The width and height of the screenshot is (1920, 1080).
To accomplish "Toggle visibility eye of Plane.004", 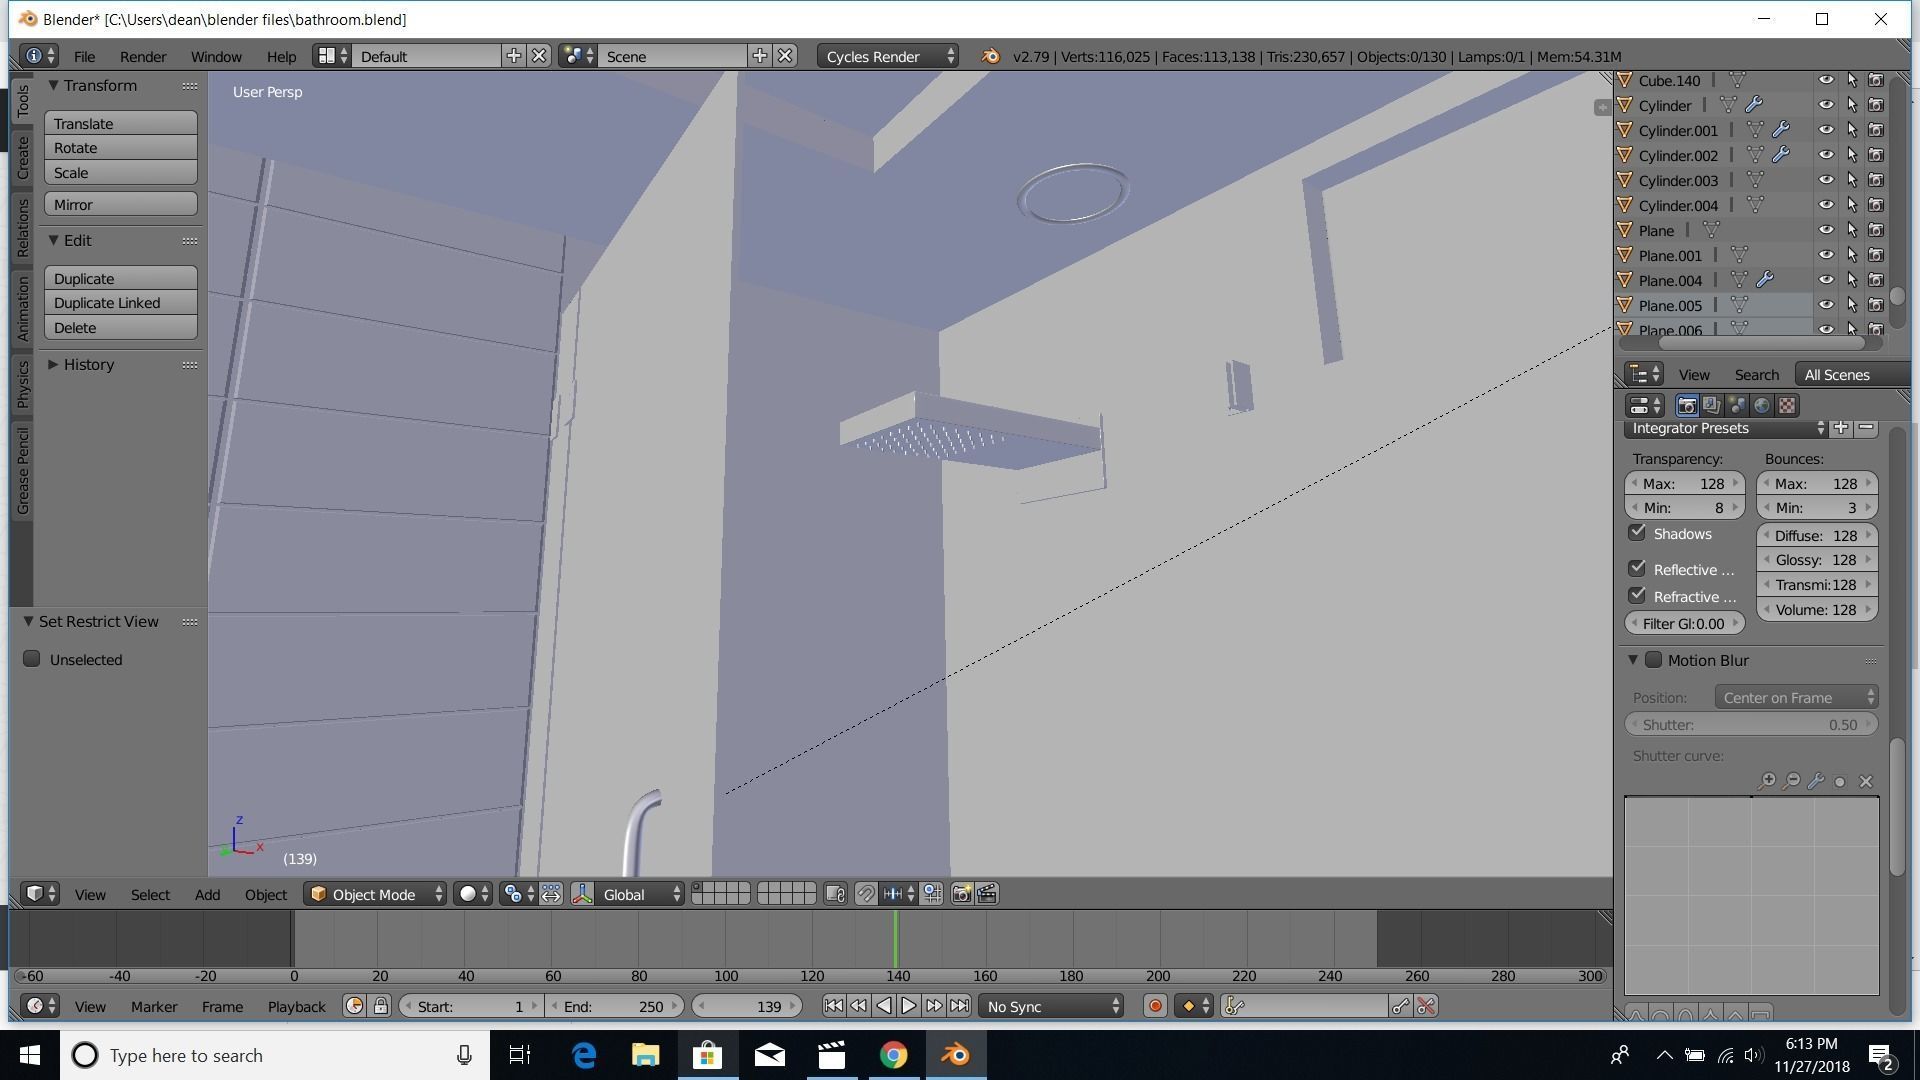I will coord(1826,280).
